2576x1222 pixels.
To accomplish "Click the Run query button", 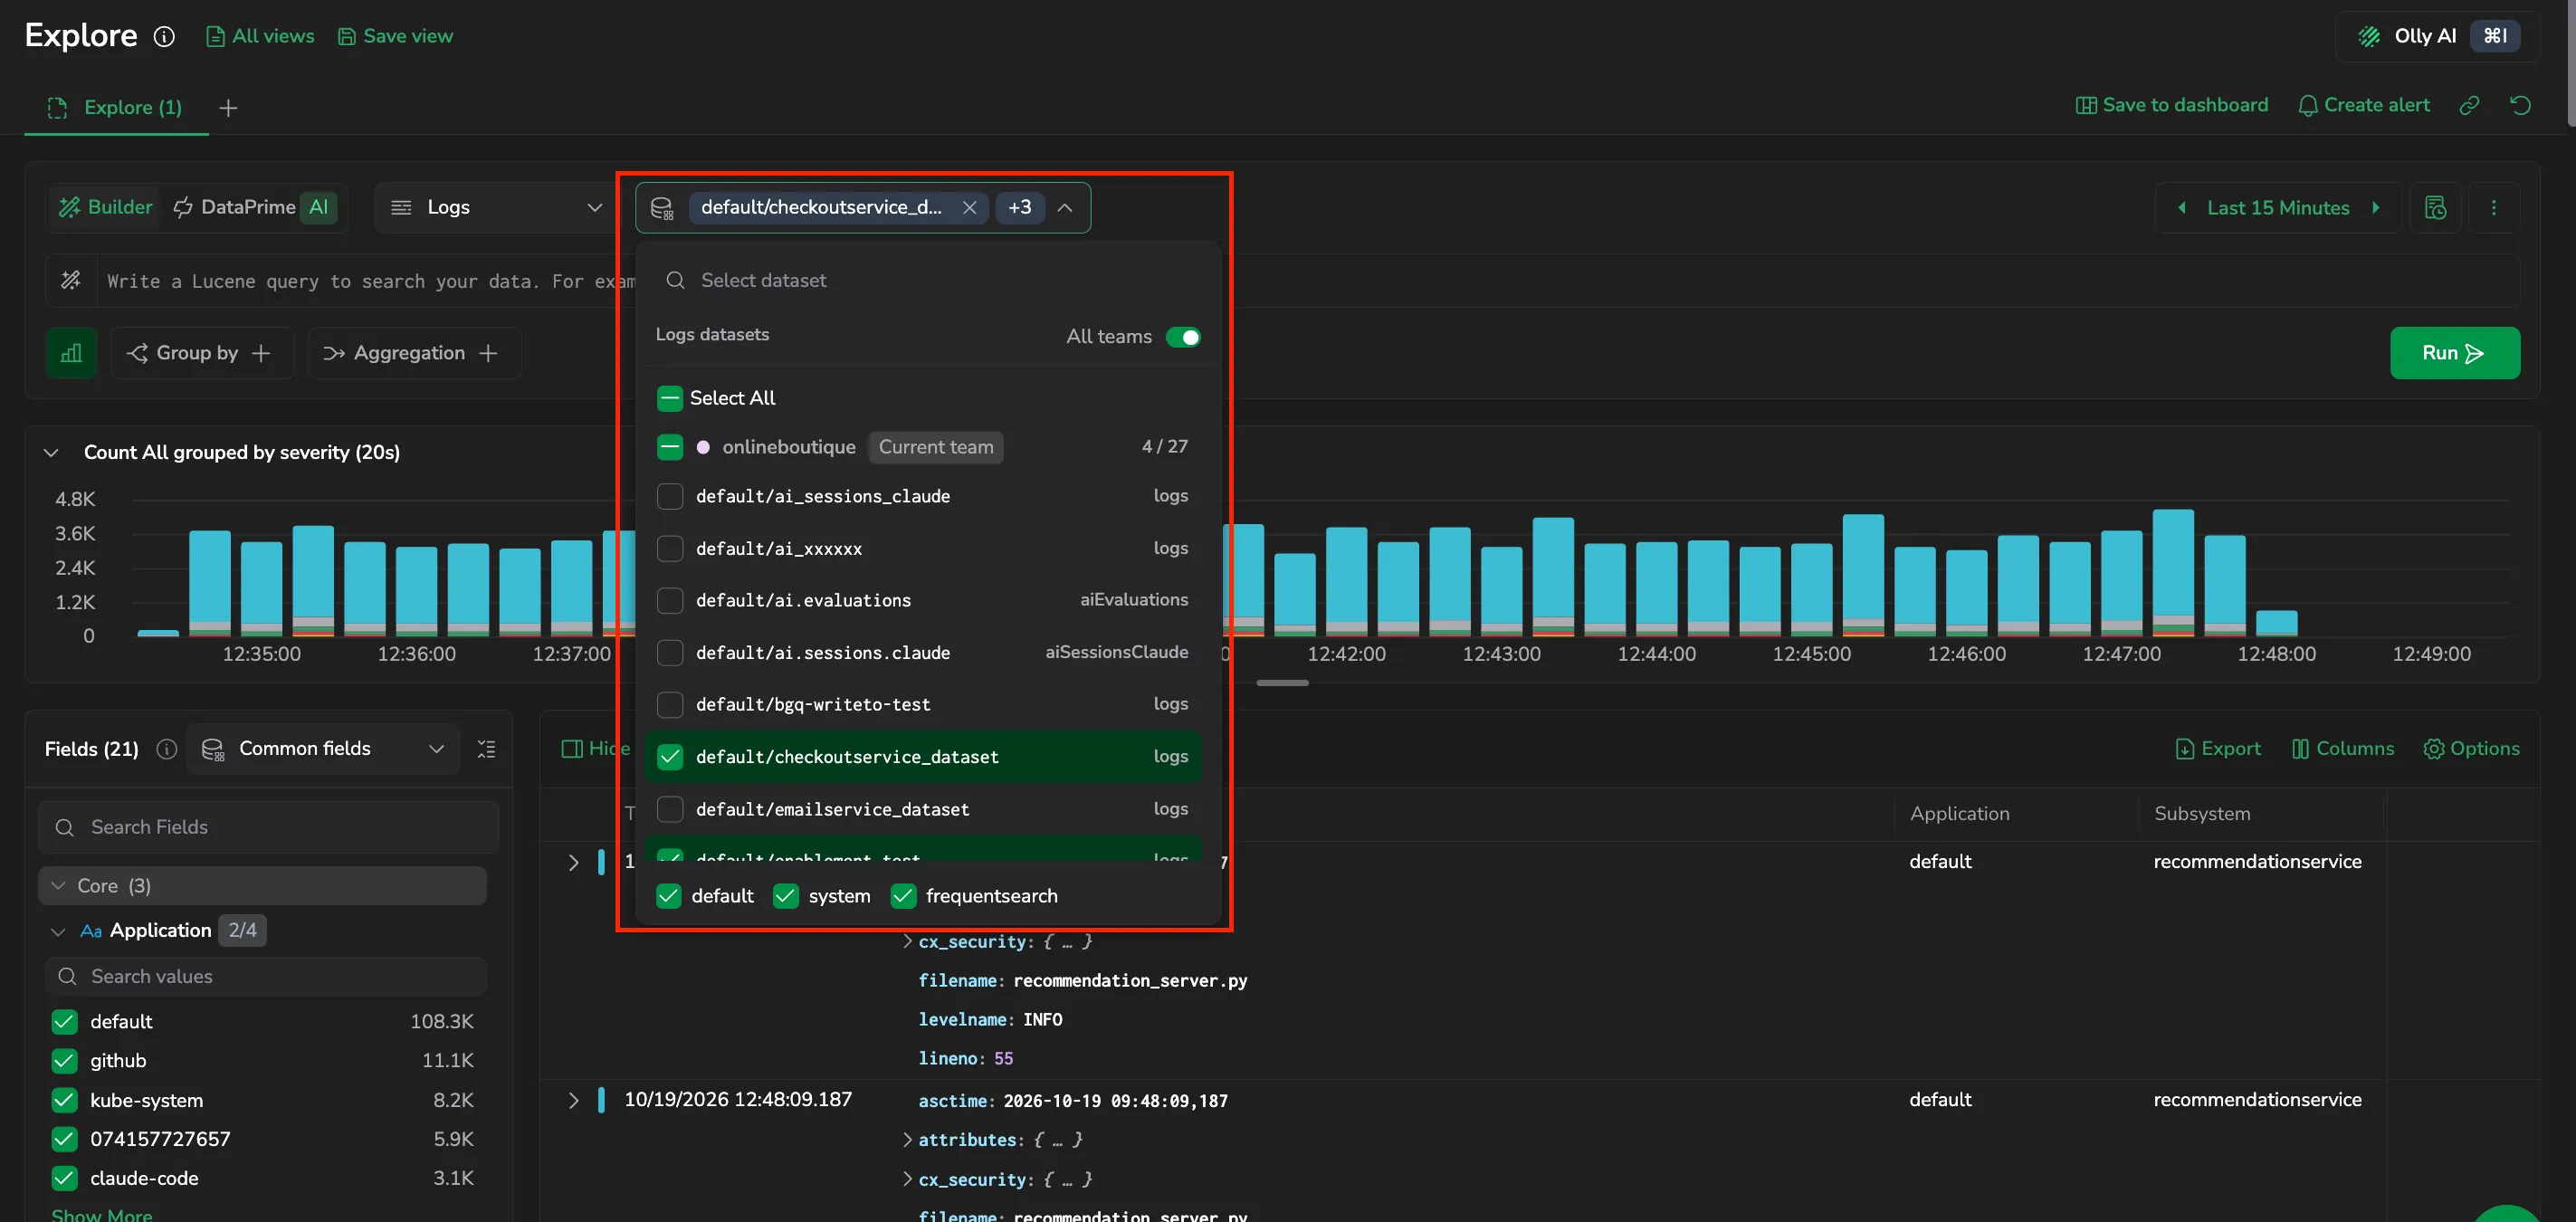I will pyautogui.click(x=2454, y=353).
